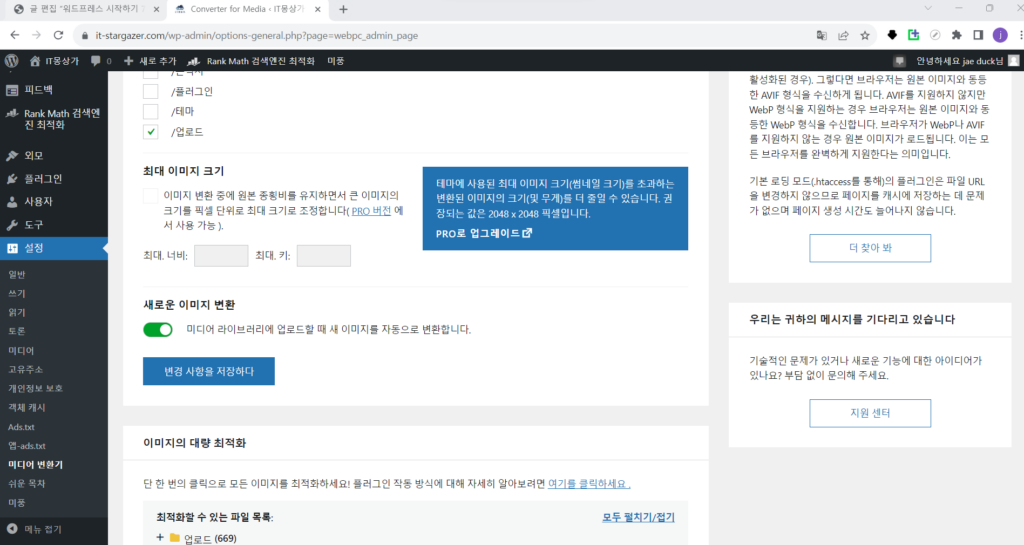Viewport: 1024px width, 545px height.
Task: Open 지원 센터 button
Action: tap(870, 413)
